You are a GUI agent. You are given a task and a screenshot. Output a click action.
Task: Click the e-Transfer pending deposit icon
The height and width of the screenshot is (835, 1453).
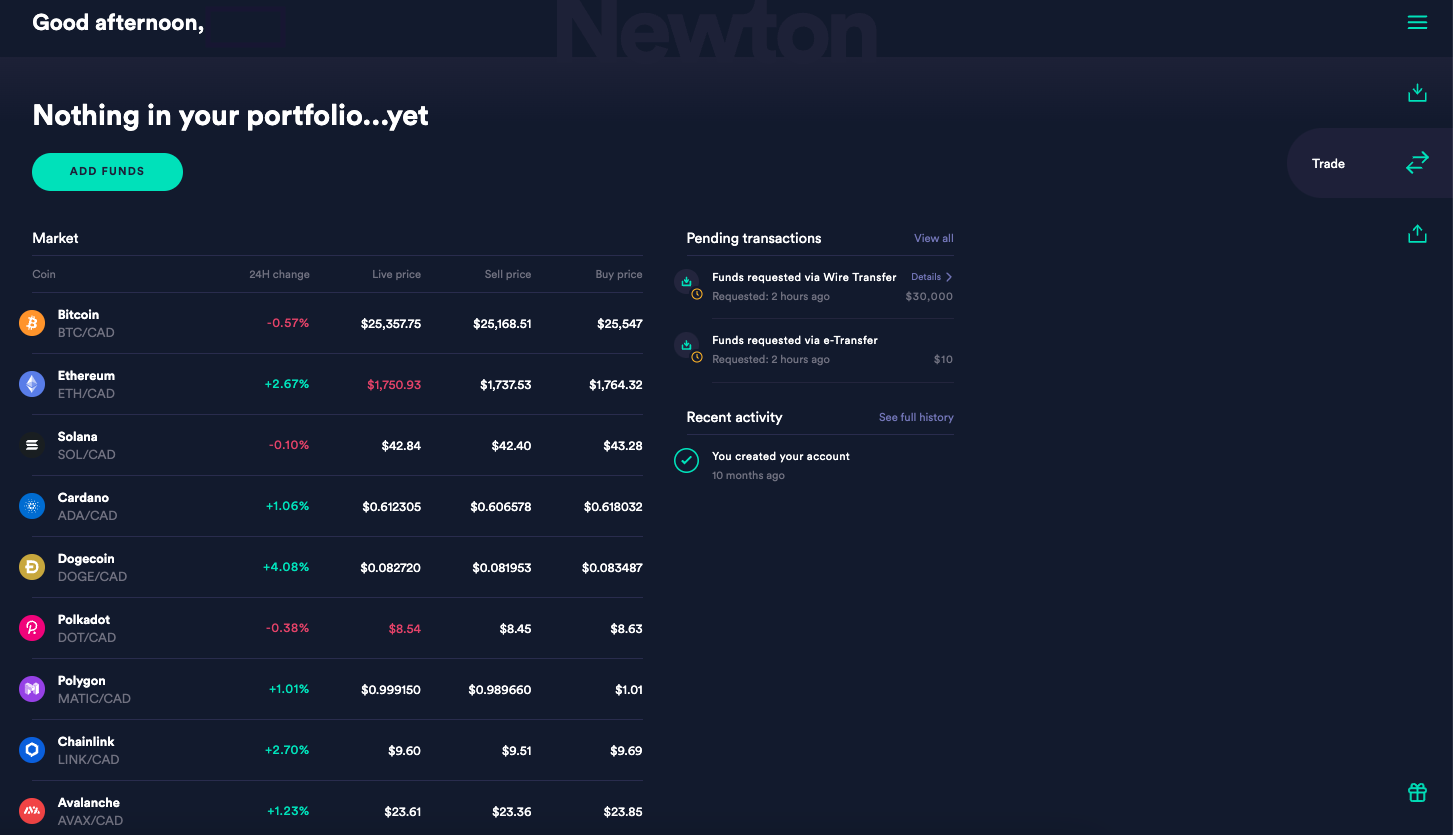tap(687, 346)
